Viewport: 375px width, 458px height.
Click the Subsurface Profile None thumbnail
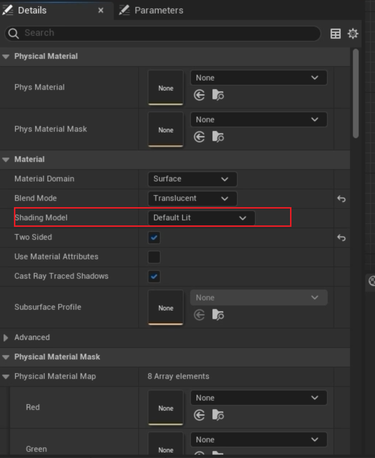[x=166, y=308]
